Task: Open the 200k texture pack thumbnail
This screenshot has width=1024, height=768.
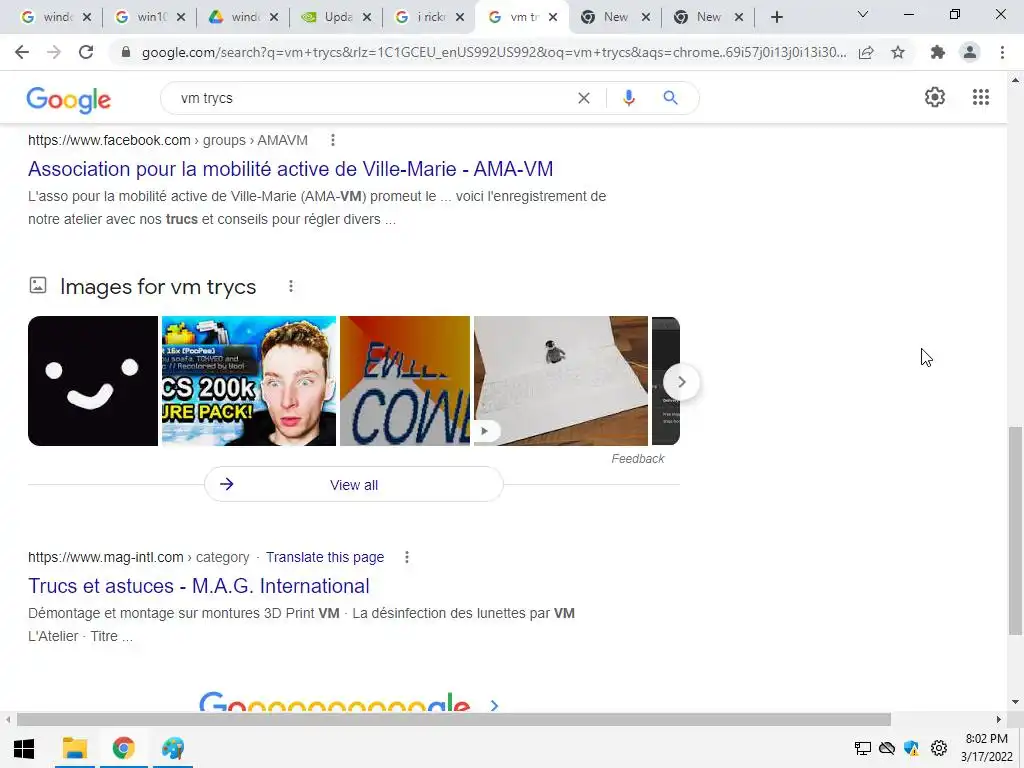Action: click(249, 381)
